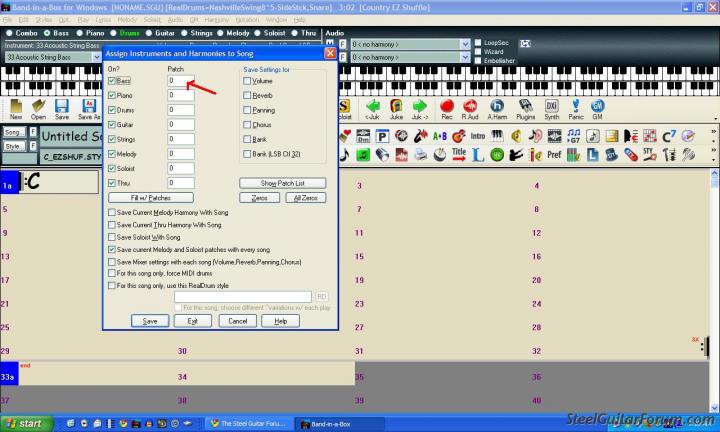Click the Band-in-a-Box taskbar item
This screenshot has width=720, height=432.
tap(339, 424)
